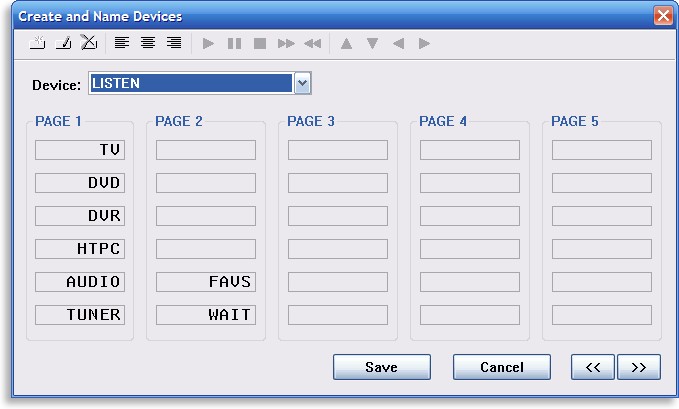Click the rename device pencil icon
This screenshot has width=679, height=409.
[x=63, y=43]
